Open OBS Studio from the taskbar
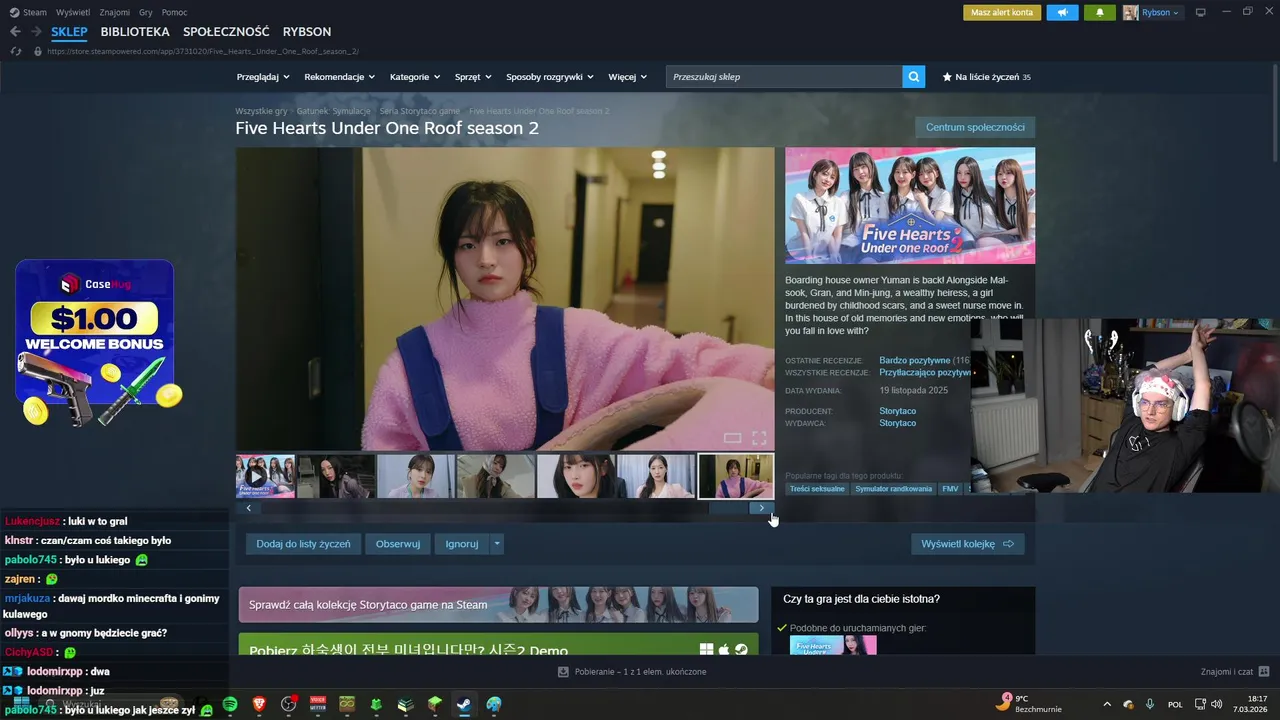This screenshot has width=1280, height=720. pyautogui.click(x=289, y=704)
